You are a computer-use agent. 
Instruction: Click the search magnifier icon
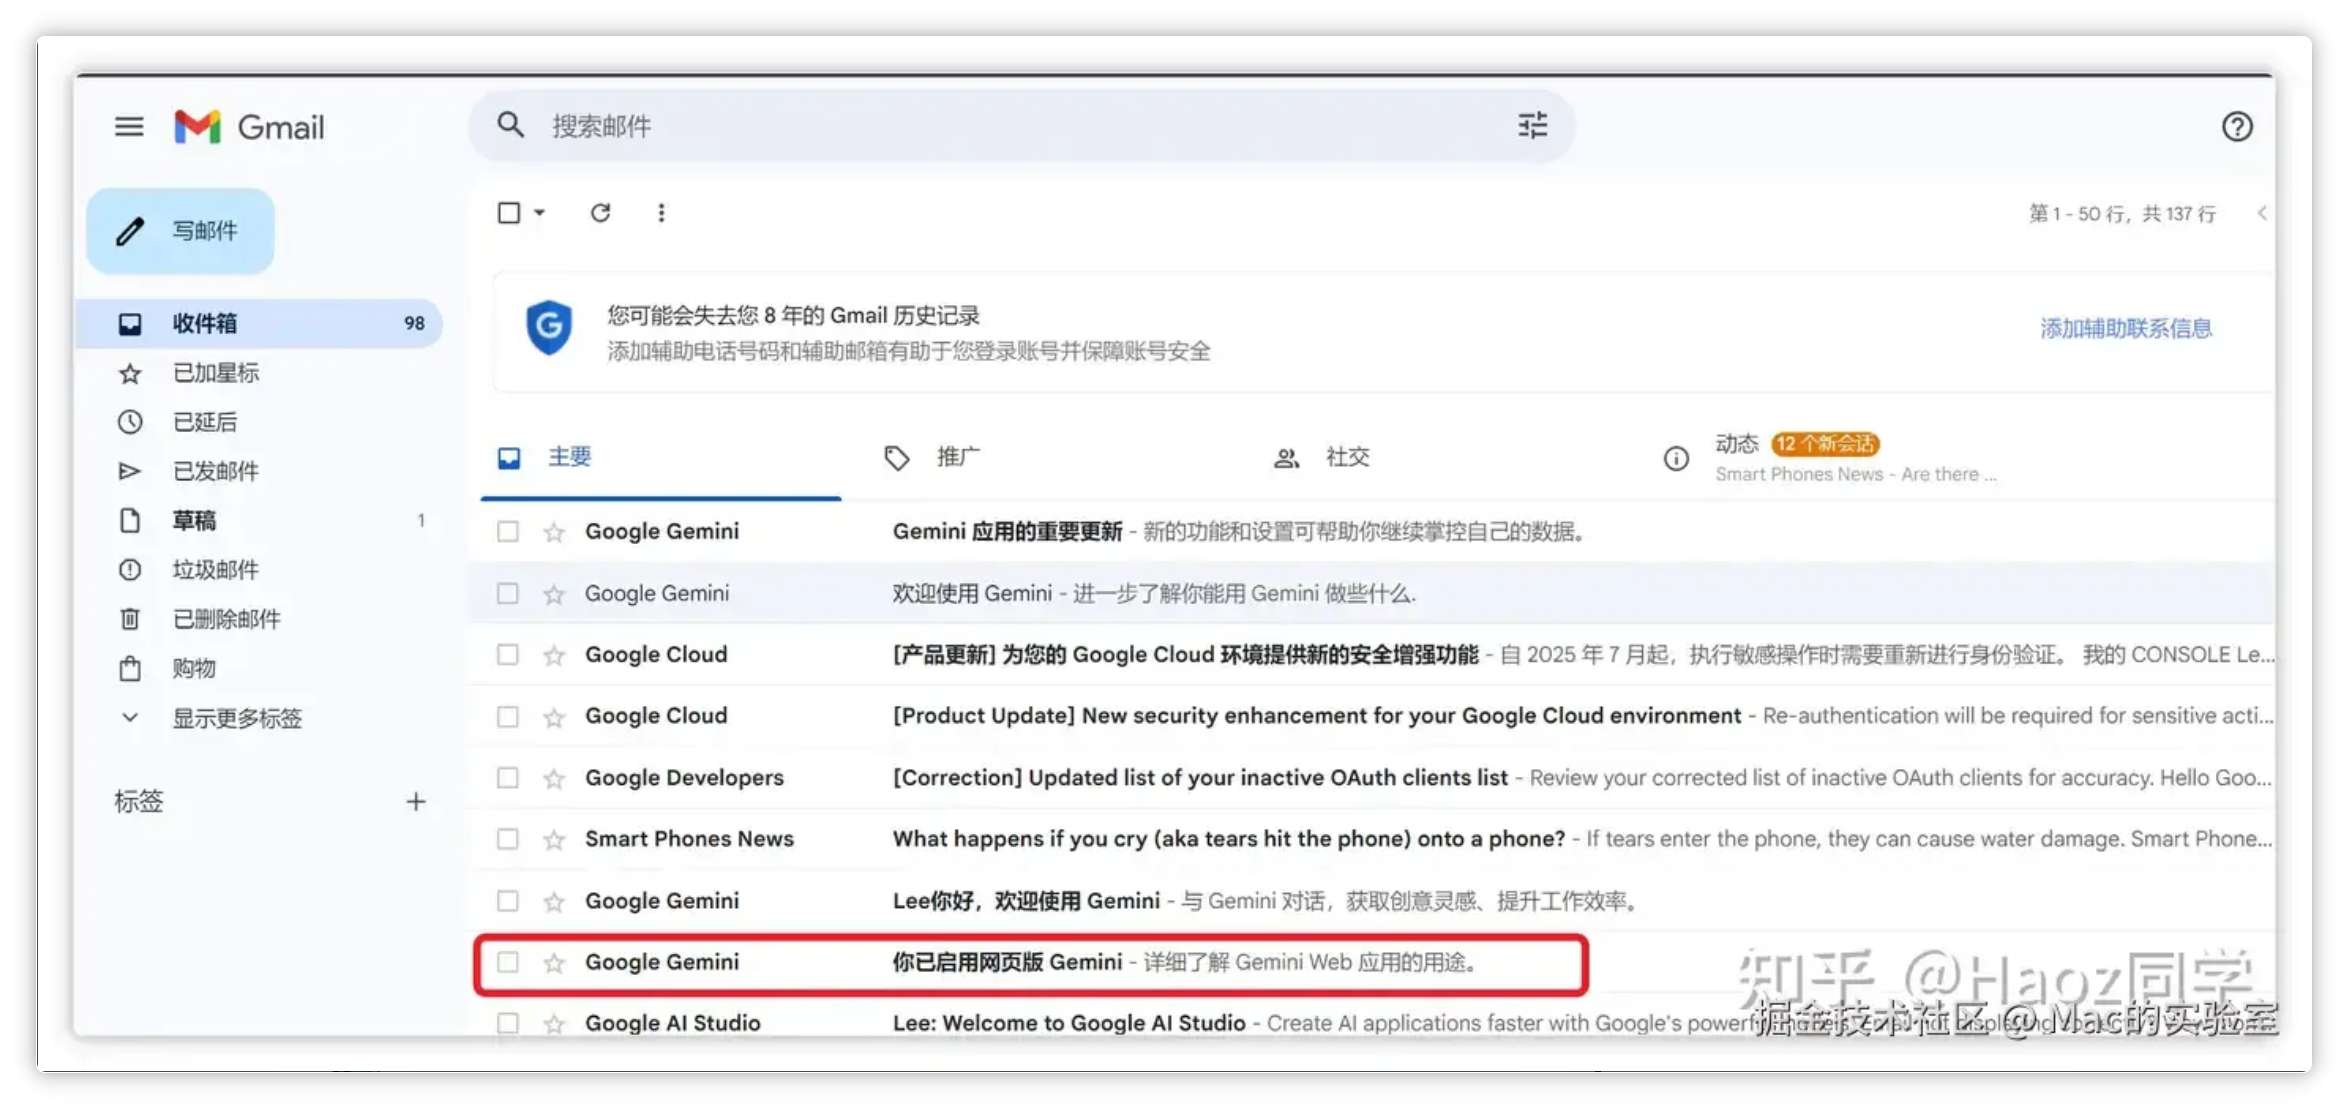click(510, 125)
